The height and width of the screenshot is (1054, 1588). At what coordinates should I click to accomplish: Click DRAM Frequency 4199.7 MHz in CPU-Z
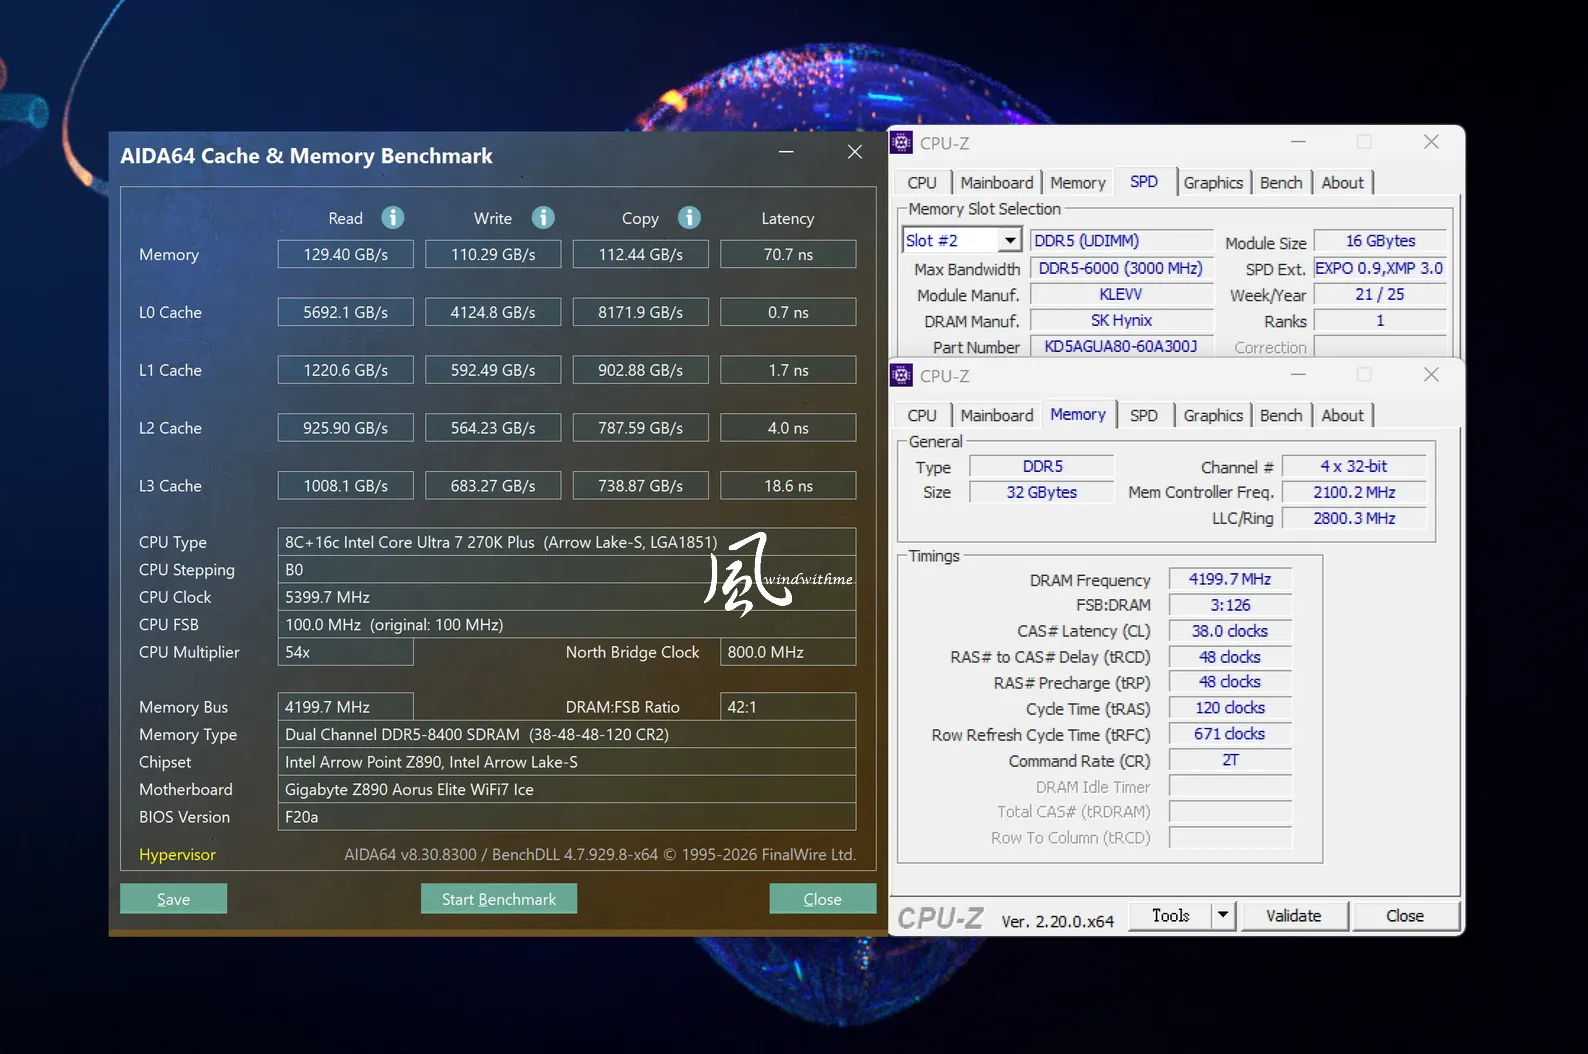pos(1230,579)
